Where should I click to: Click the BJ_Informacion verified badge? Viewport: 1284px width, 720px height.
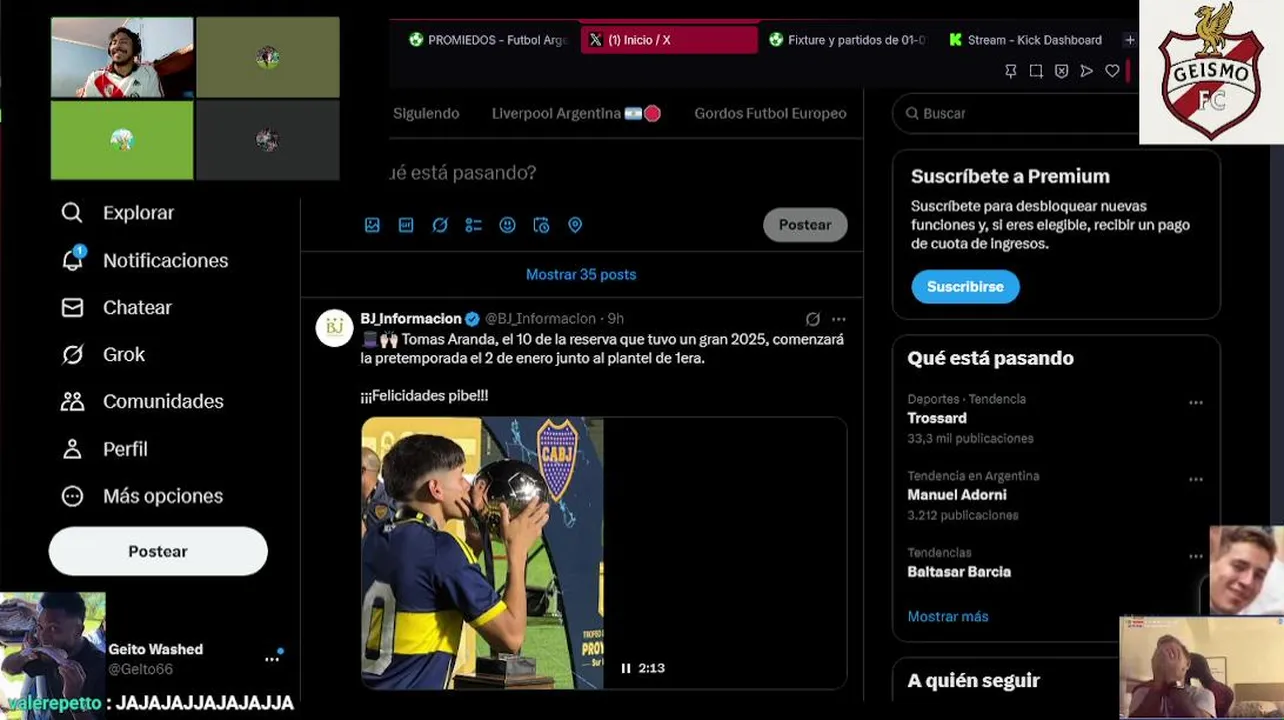pyautogui.click(x=472, y=319)
